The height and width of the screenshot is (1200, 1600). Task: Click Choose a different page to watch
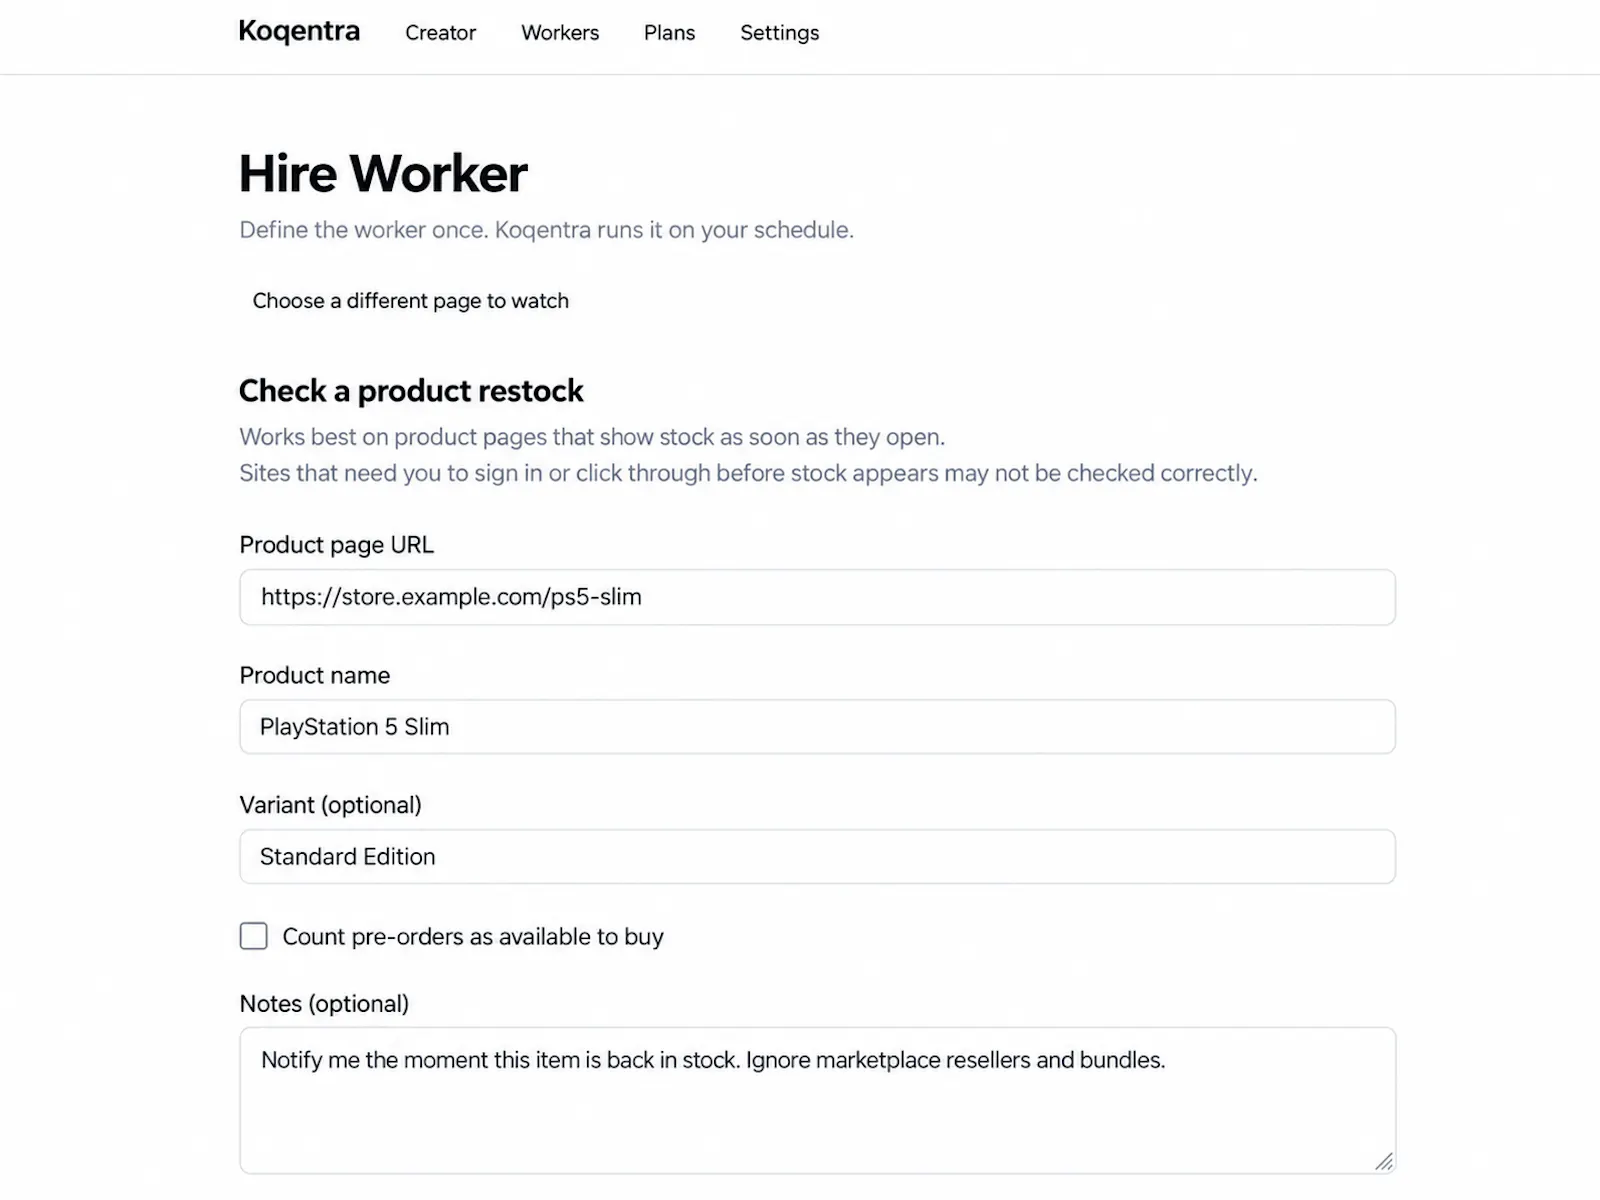410,301
